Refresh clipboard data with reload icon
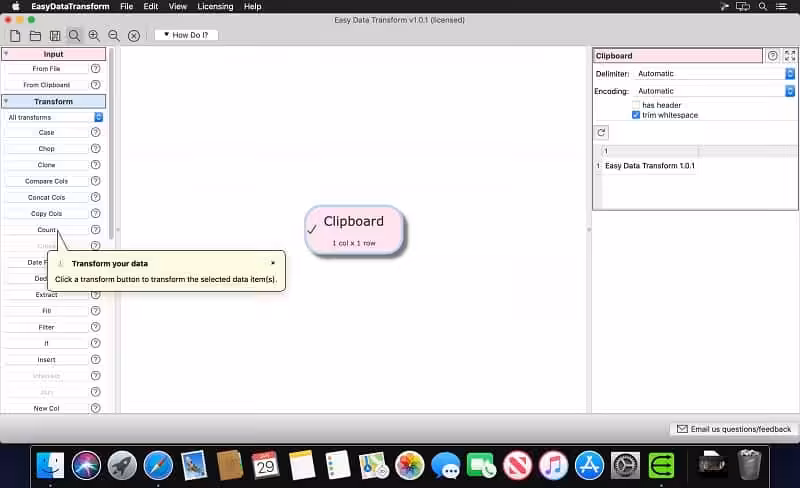Viewport: 800px width, 488px height. [602, 133]
